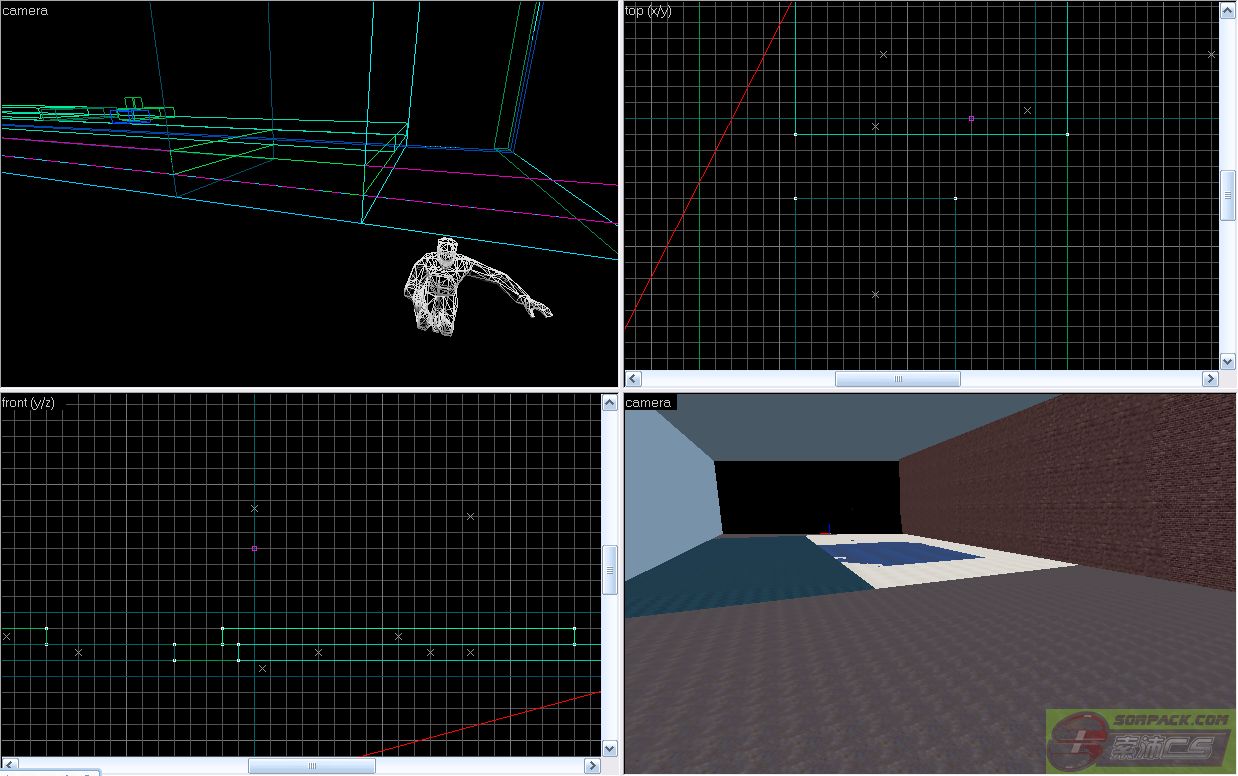The height and width of the screenshot is (776, 1238).
Task: Click the front view's scroll-up arrow
Action: click(x=609, y=402)
